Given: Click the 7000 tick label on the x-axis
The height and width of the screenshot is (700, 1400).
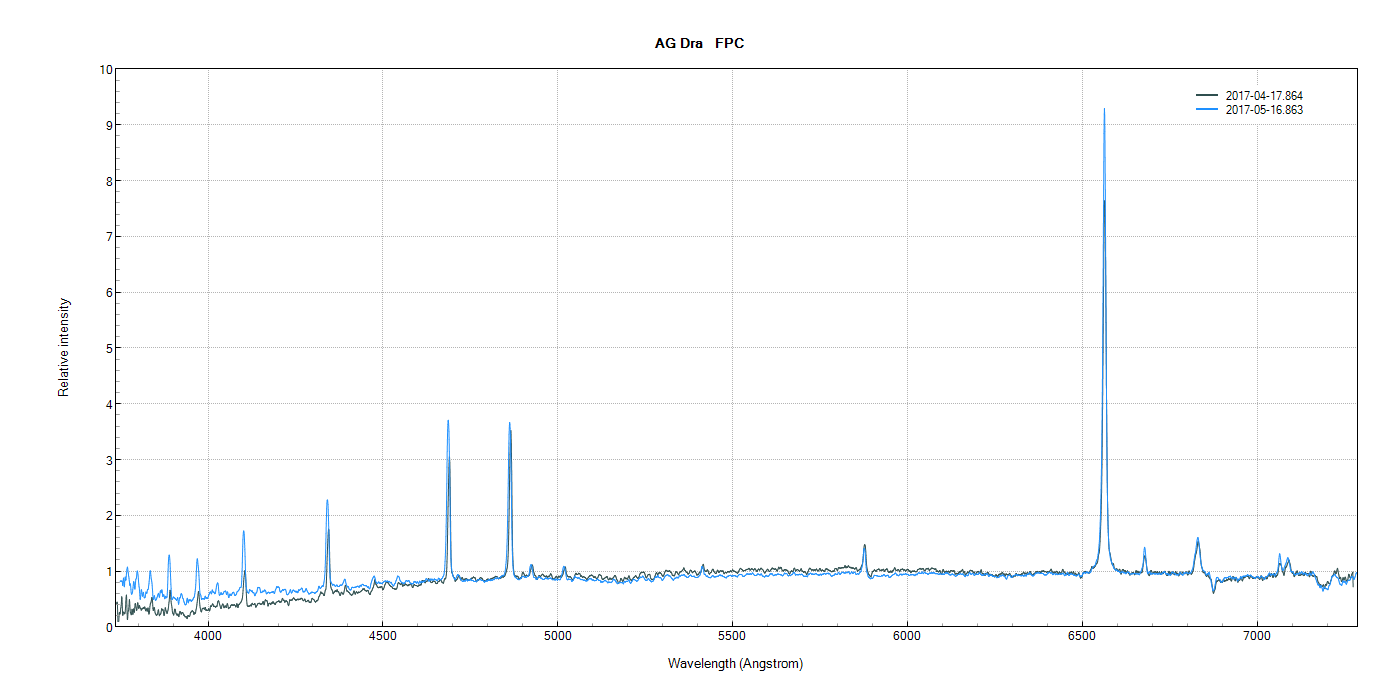Looking at the screenshot, I should [x=1256, y=637].
